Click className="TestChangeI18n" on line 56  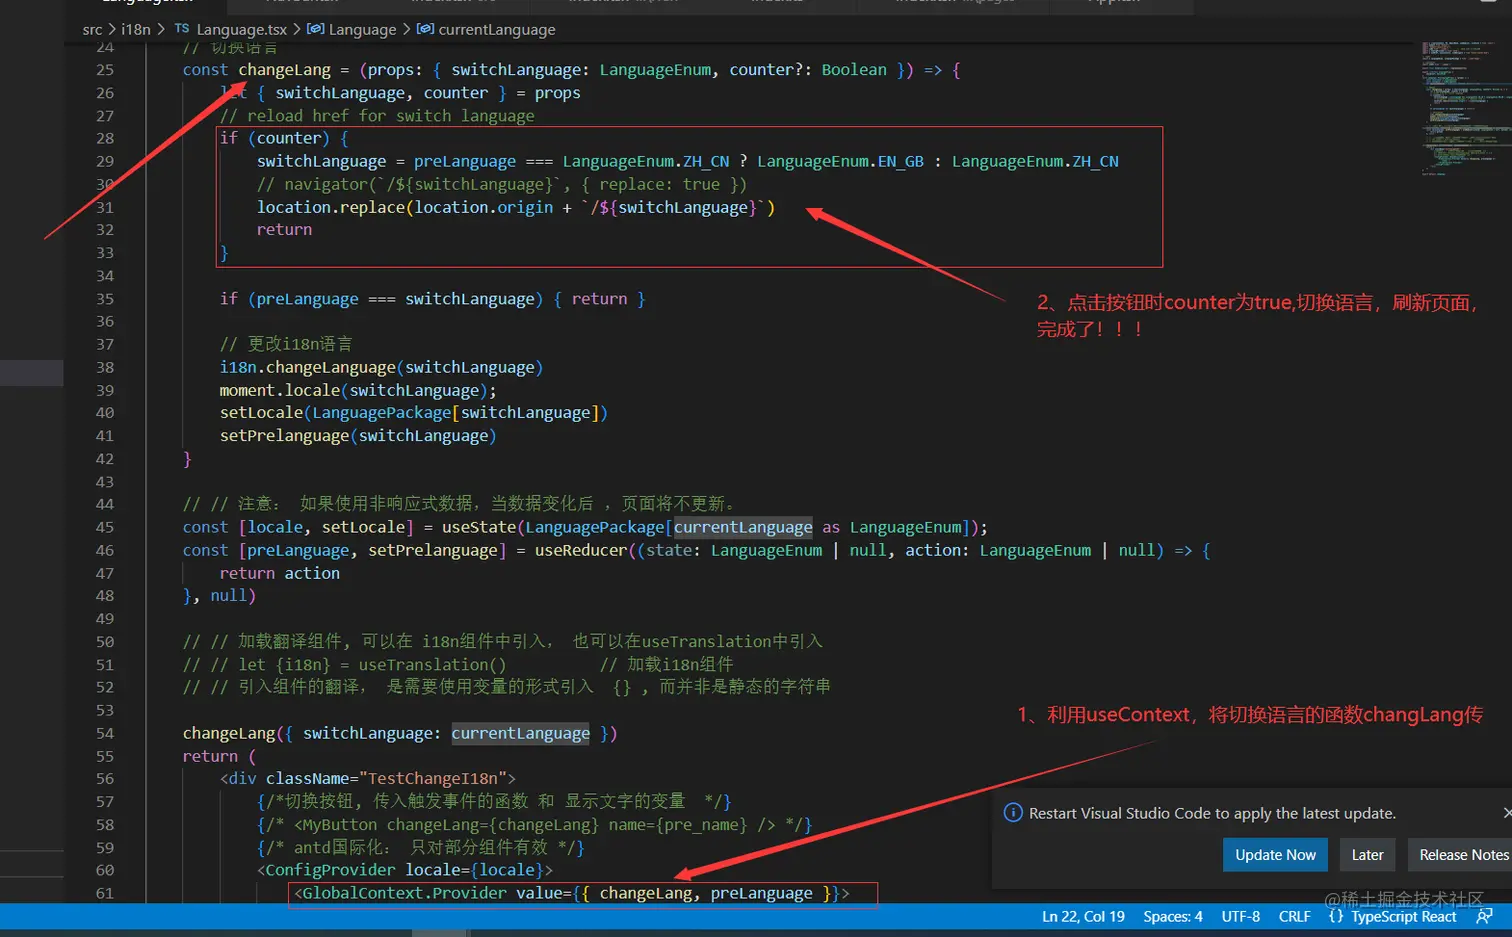coord(386,778)
